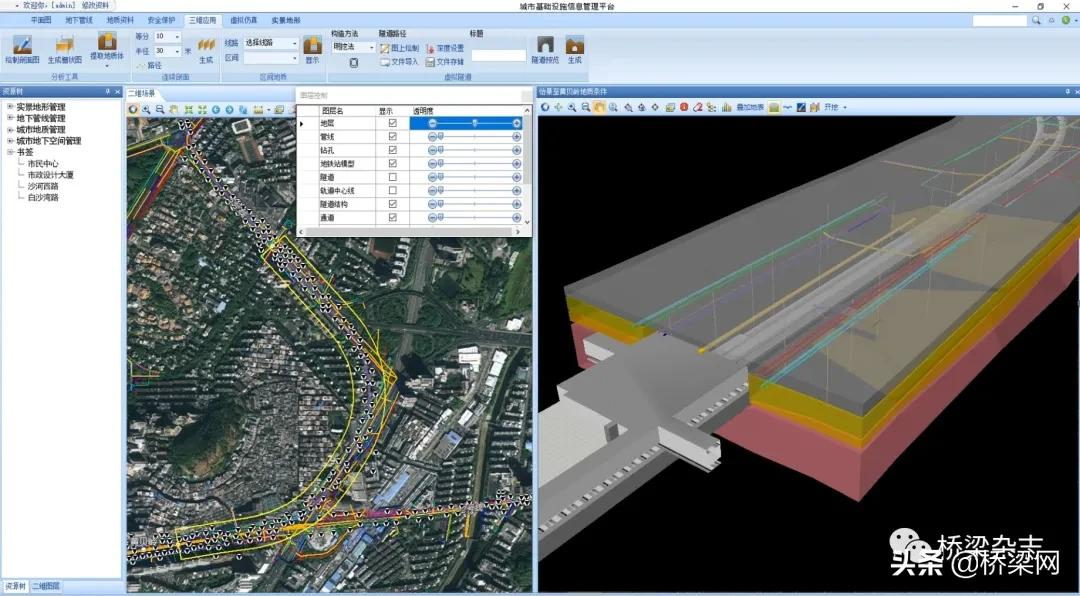Toggle display checkbox for 地层 layer
The height and width of the screenshot is (596, 1080).
coord(393,123)
